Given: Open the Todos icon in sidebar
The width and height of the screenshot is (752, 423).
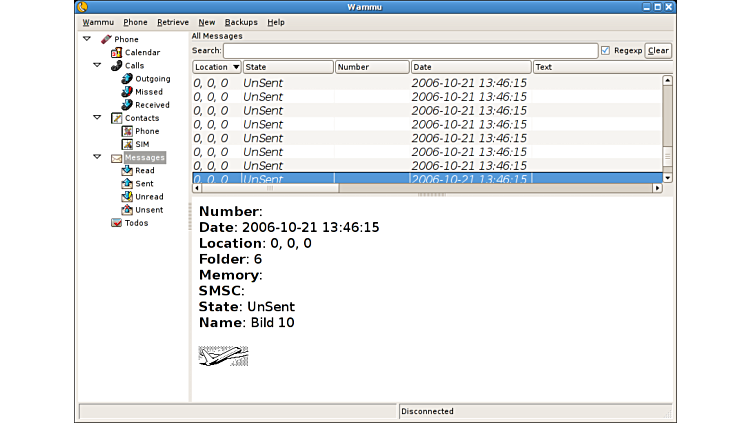Looking at the screenshot, I should pyautogui.click(x=117, y=223).
